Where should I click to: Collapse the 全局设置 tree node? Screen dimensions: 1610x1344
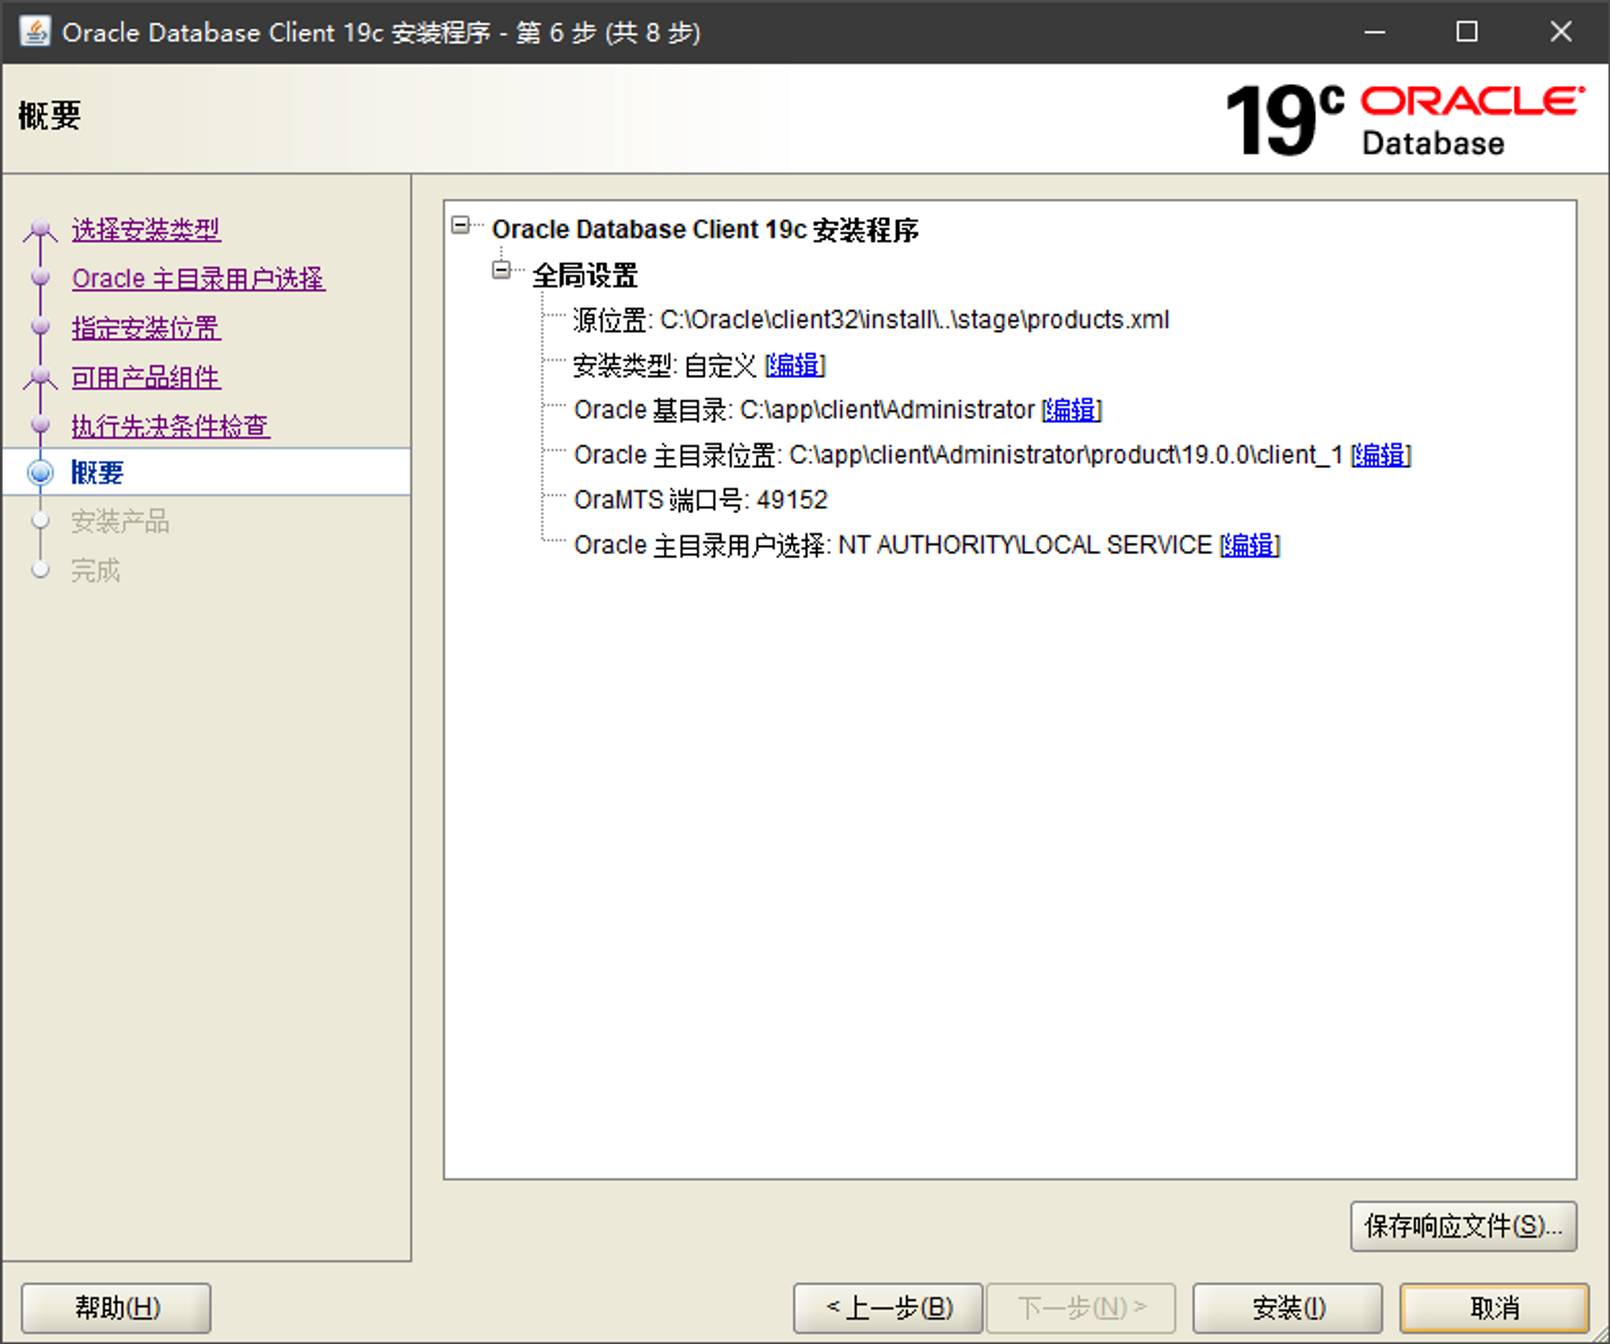click(x=502, y=270)
